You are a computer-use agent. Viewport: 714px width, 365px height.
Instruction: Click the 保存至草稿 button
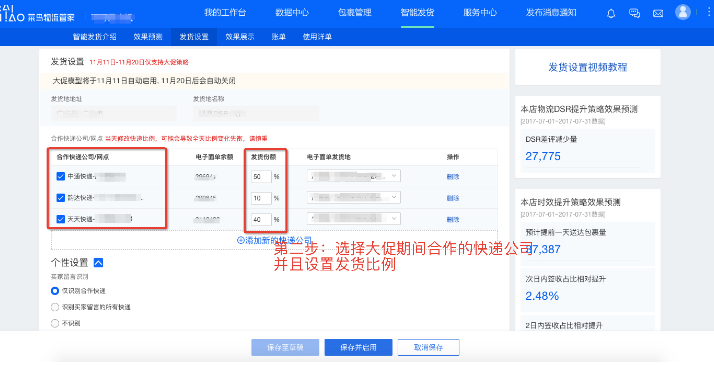[285, 348]
